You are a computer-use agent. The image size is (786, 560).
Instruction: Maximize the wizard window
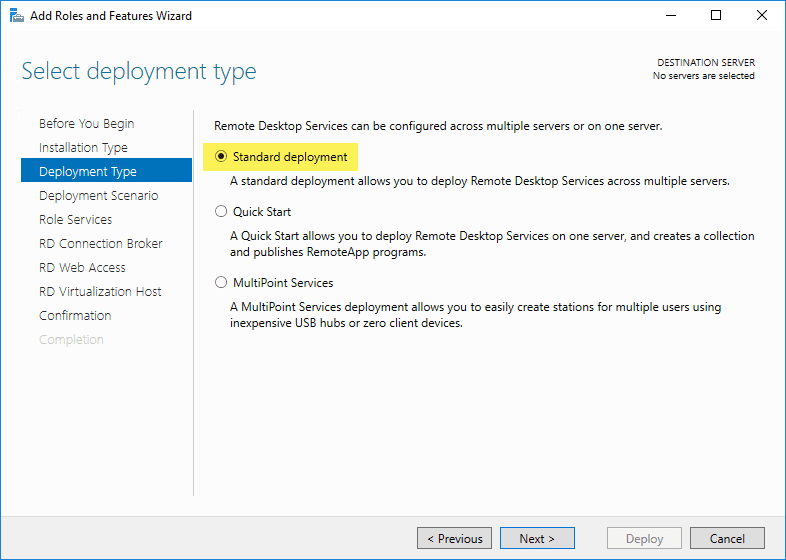click(716, 15)
